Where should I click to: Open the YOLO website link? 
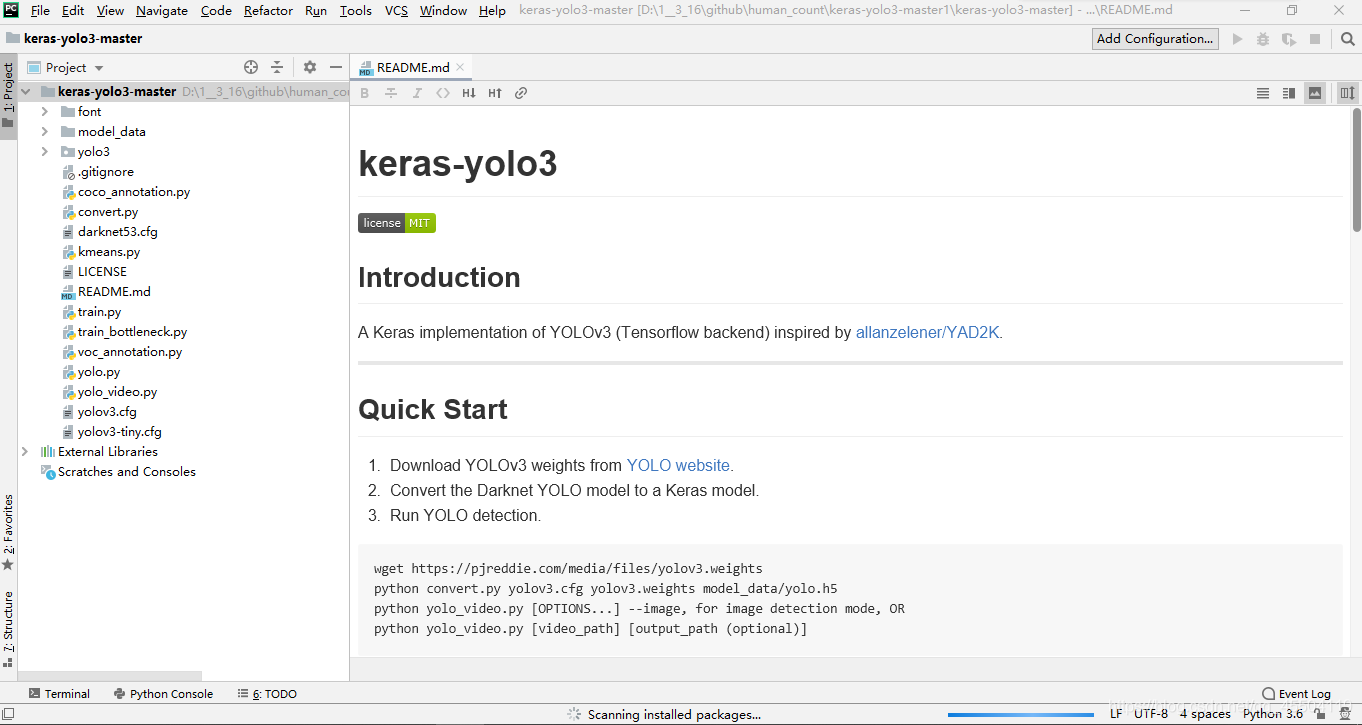click(x=678, y=465)
